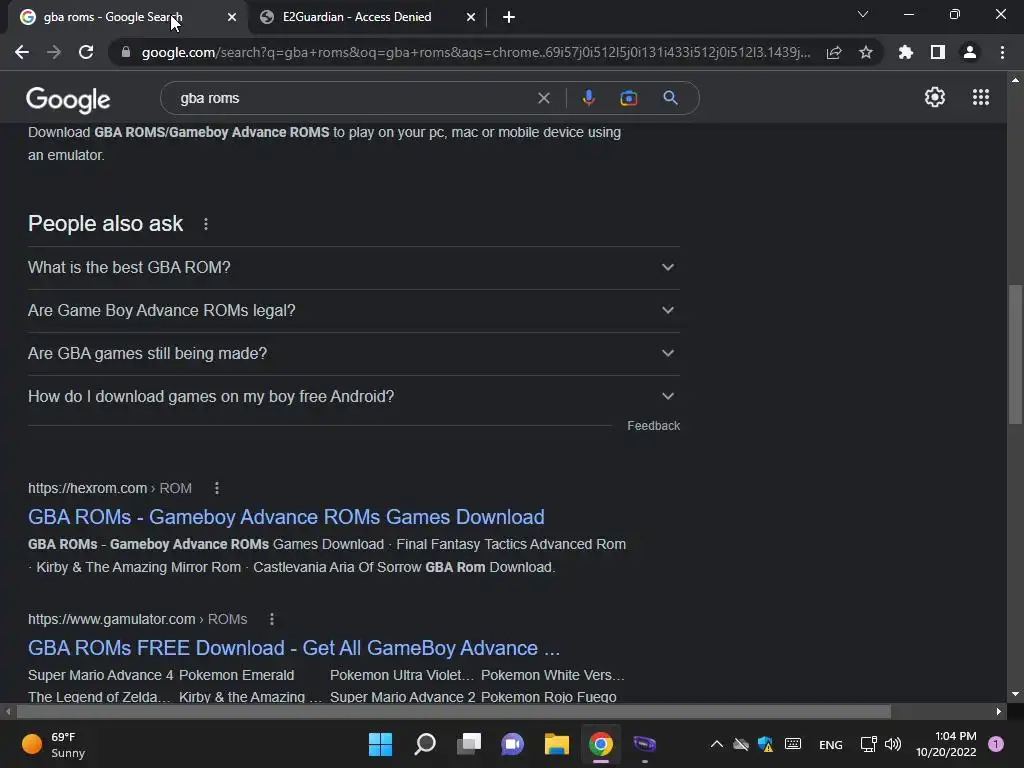
Task: Open Teams Chat on taskbar
Action: pos(513,744)
